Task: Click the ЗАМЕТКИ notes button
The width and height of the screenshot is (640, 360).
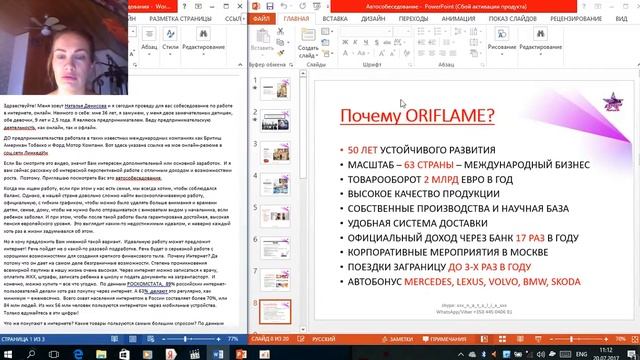Action: tap(397, 339)
